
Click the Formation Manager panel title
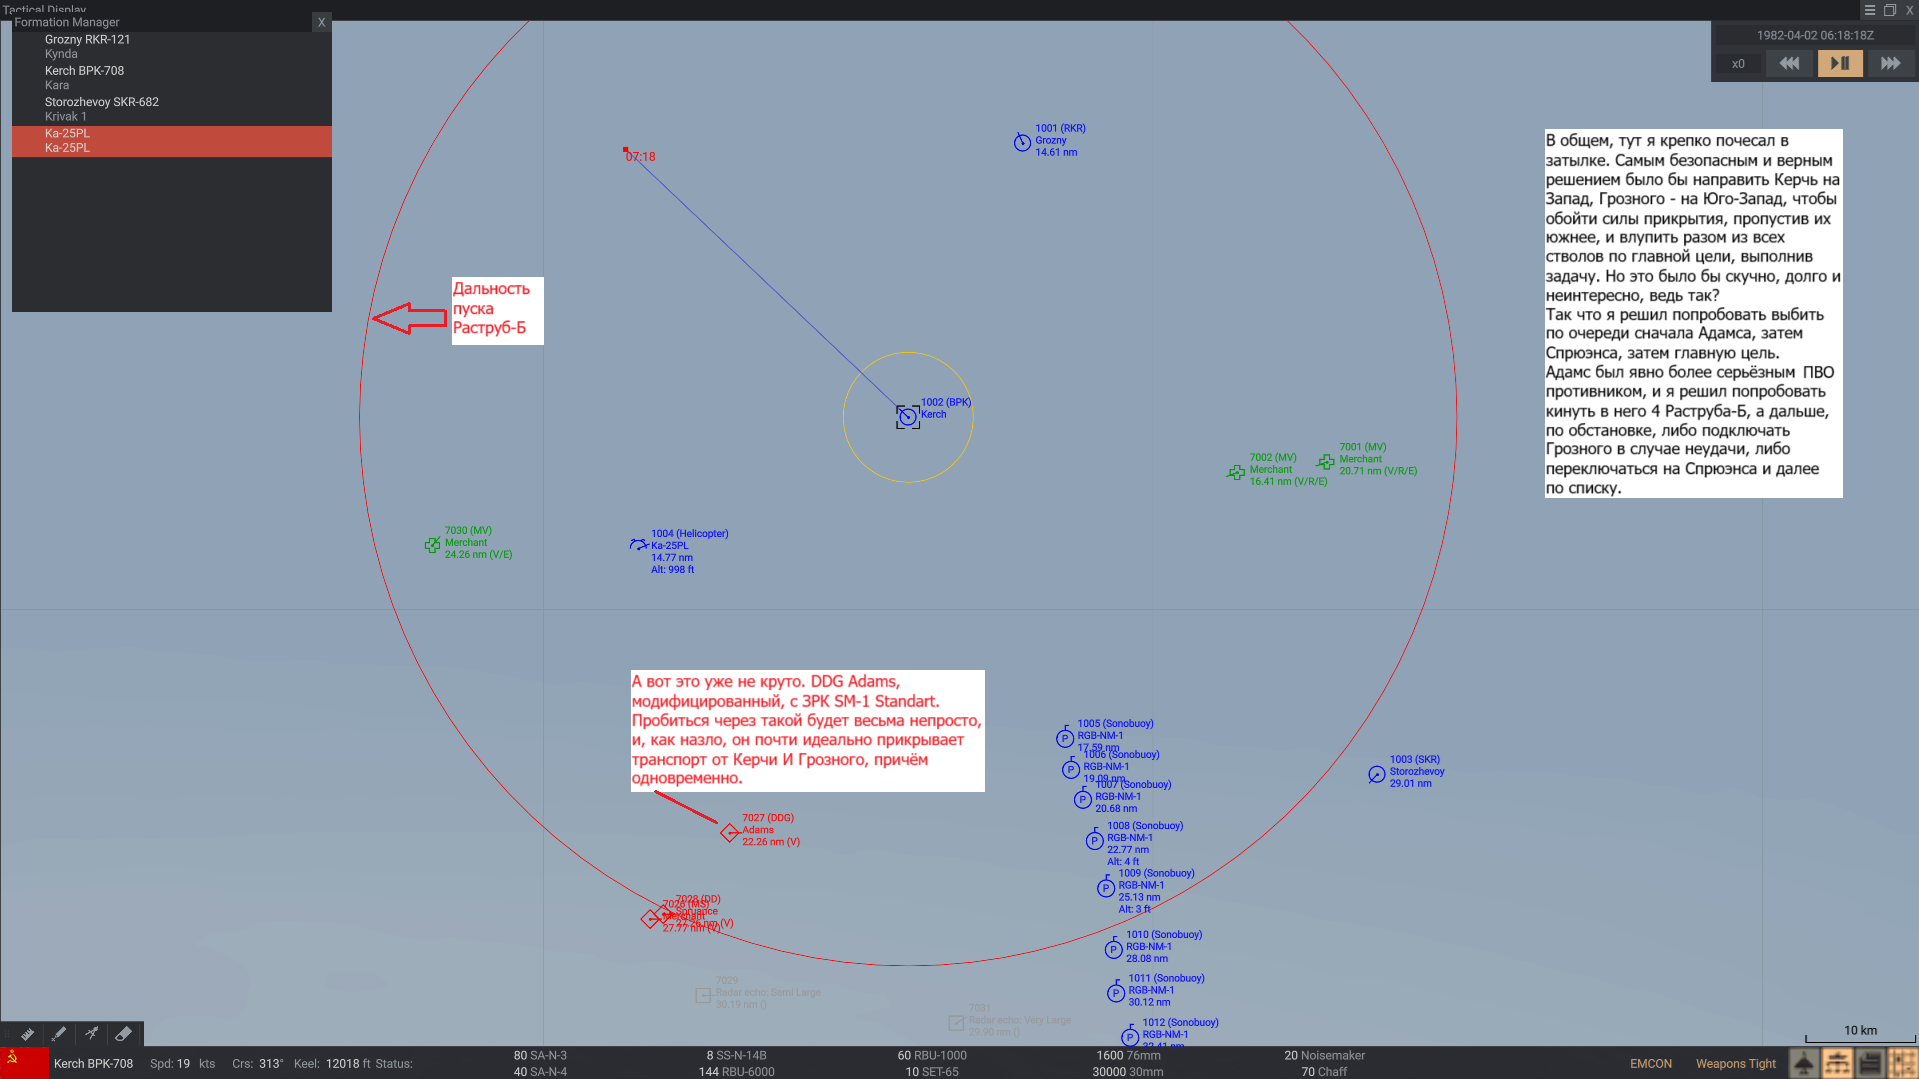(66, 22)
